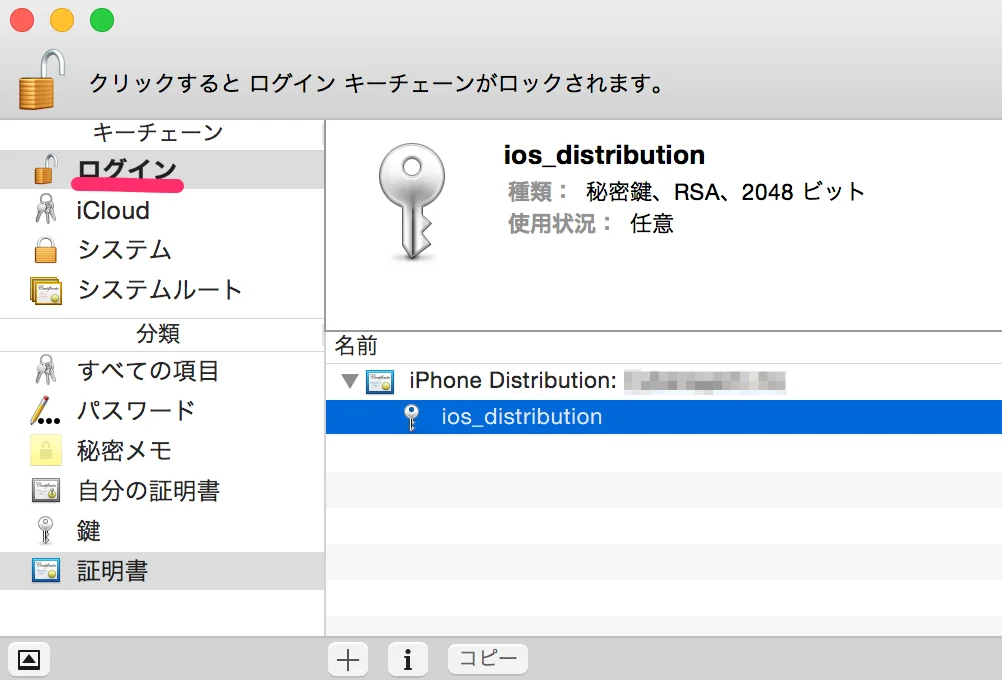
Task: Show すべての項目 category
Action: point(162,371)
